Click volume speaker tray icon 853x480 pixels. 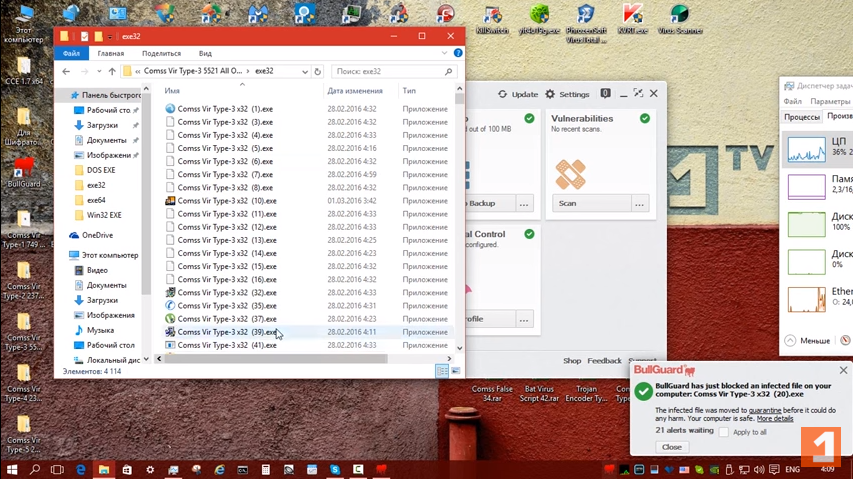[x=758, y=469]
